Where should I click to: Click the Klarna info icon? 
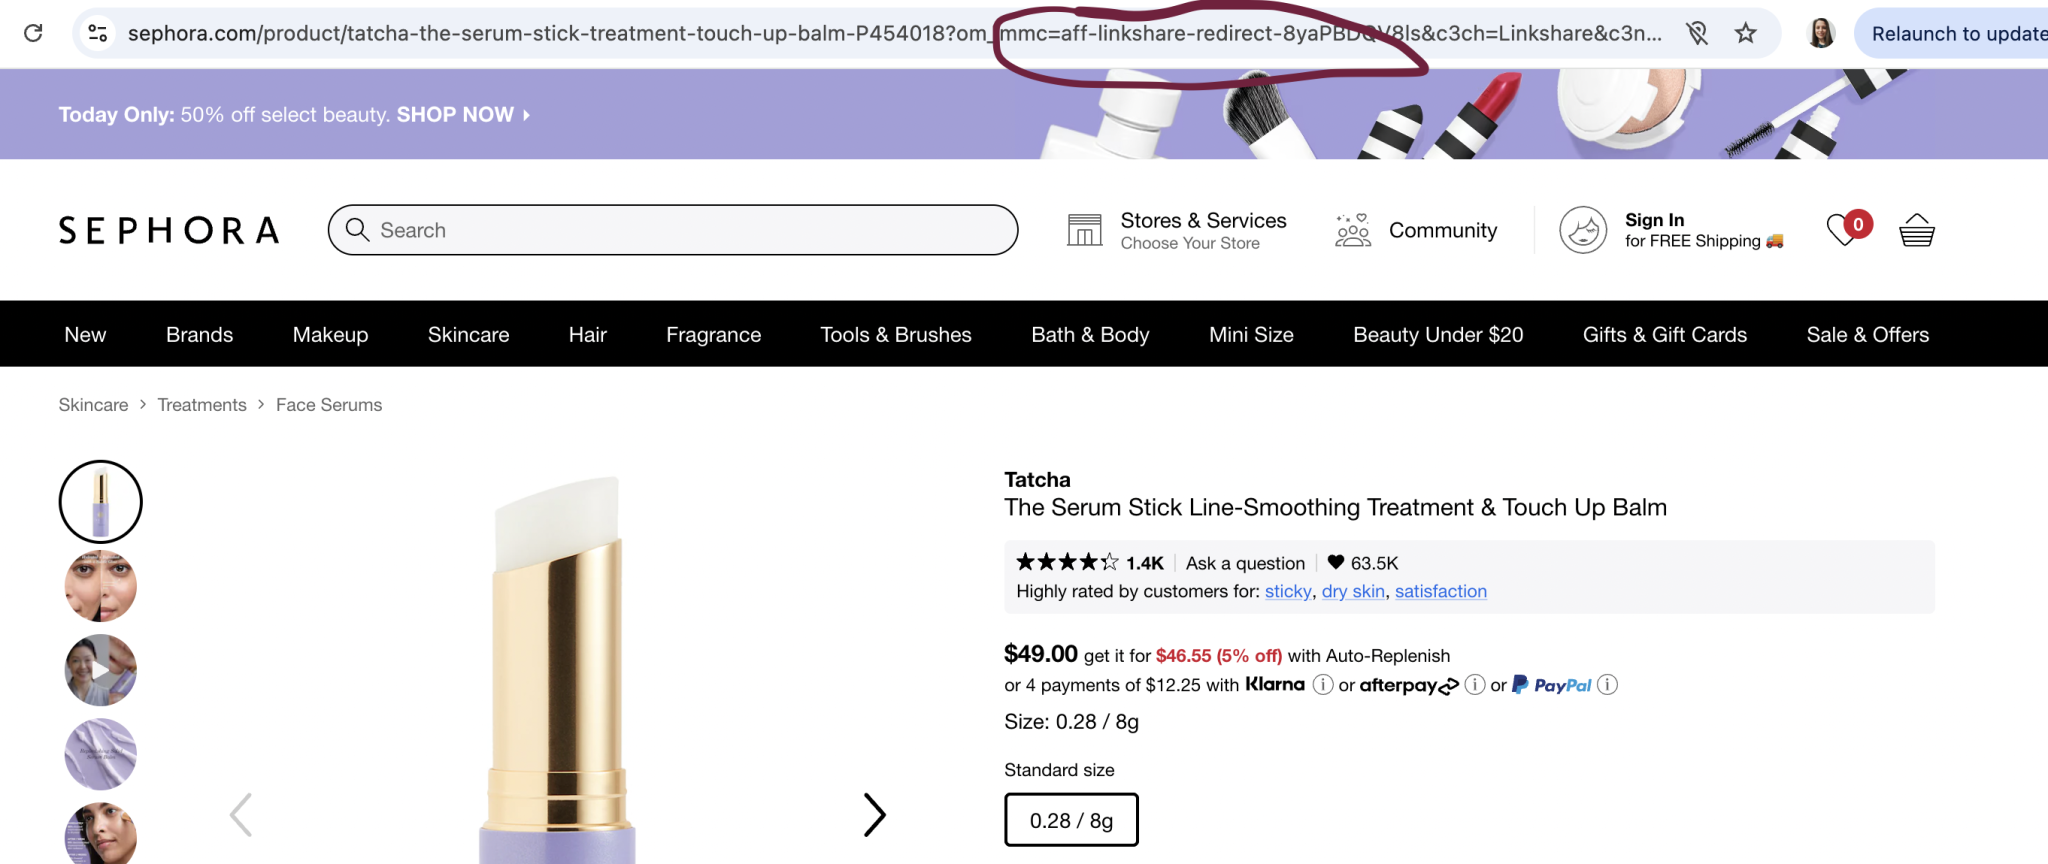point(1322,685)
